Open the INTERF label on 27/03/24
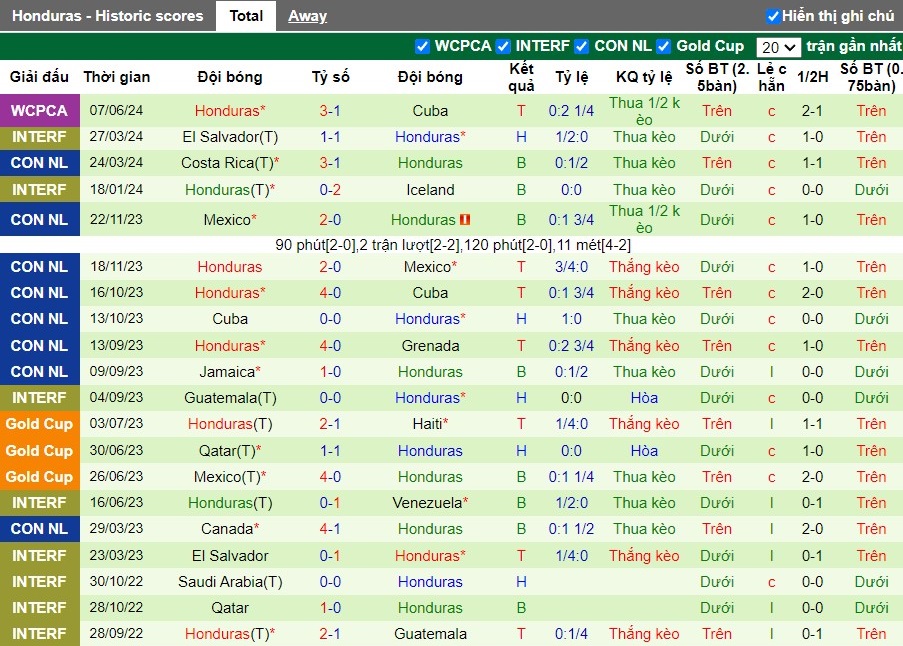Screen dimensions: 903x646 (x=39, y=137)
